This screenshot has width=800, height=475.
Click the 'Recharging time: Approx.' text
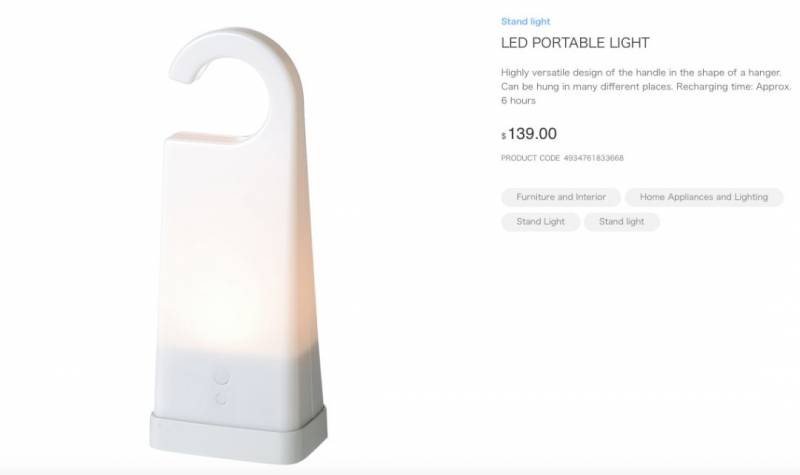pos(734,86)
